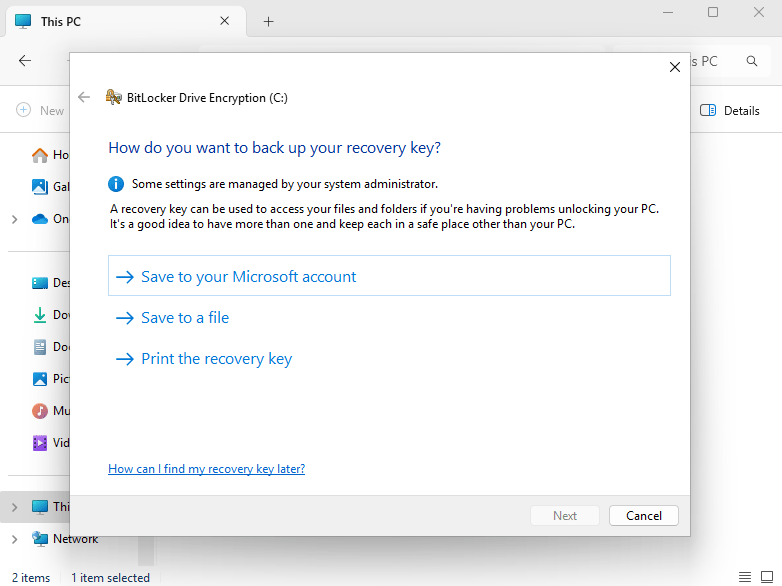Image resolution: width=782 pixels, height=586 pixels.
Task: Switch to the details list view icon
Action: point(745,577)
